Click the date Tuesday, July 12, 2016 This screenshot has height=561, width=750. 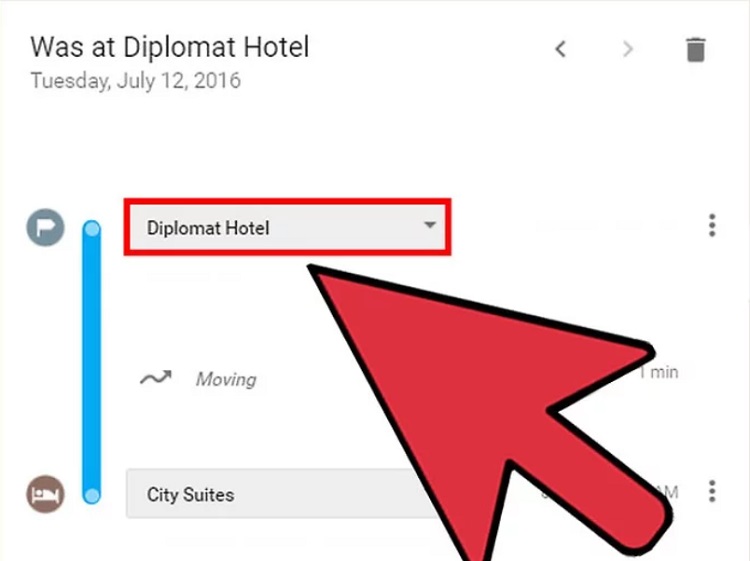[136, 80]
